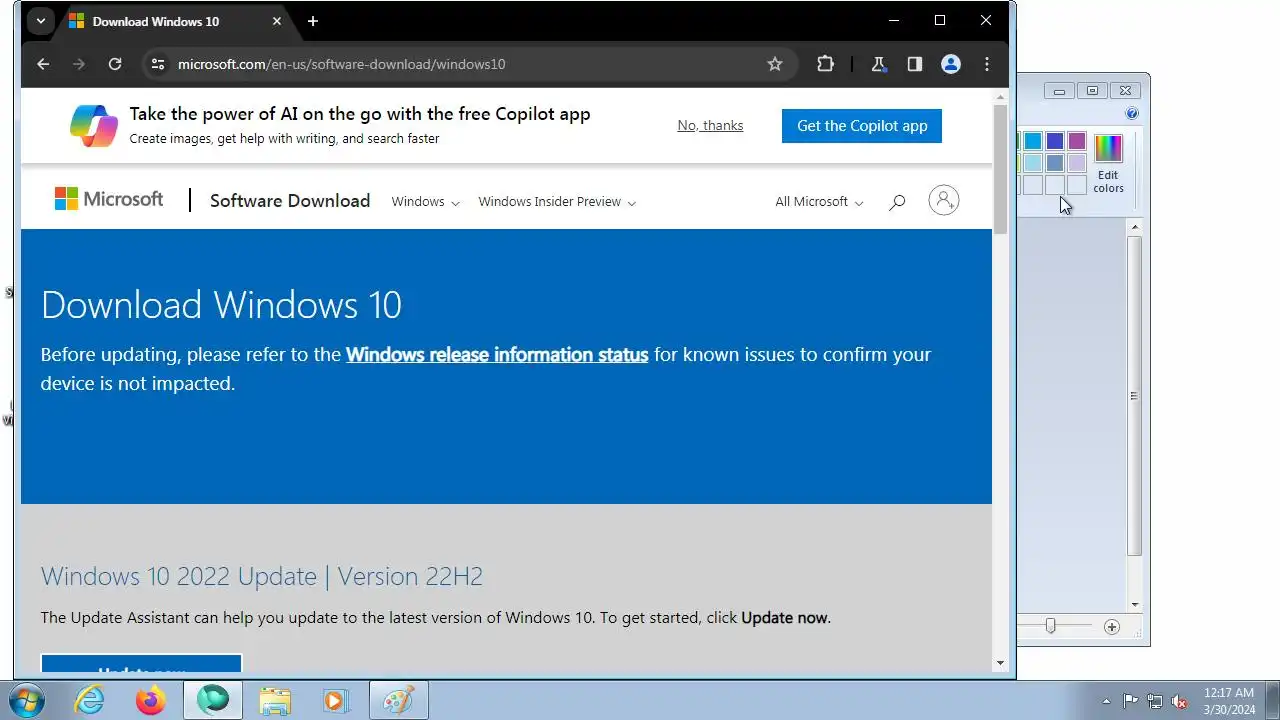This screenshot has width=1280, height=720.
Task: Click Paint scroll up arrow
Action: tap(1134, 228)
